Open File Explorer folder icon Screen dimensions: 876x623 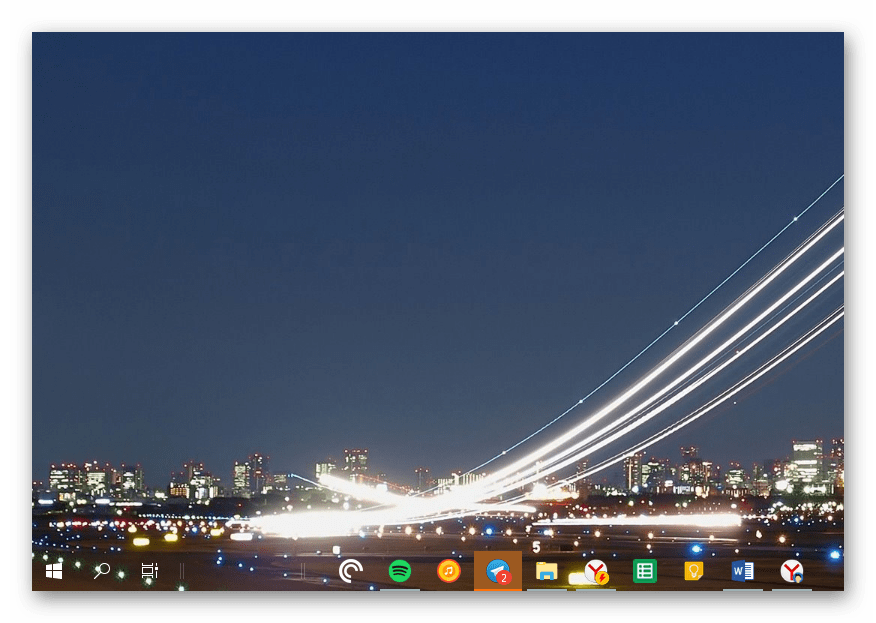[x=546, y=571]
